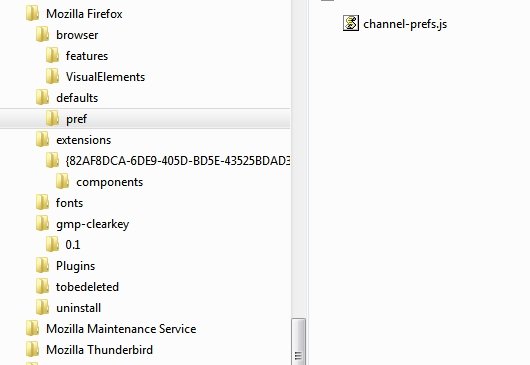Click the browser folder icon

coord(43,35)
